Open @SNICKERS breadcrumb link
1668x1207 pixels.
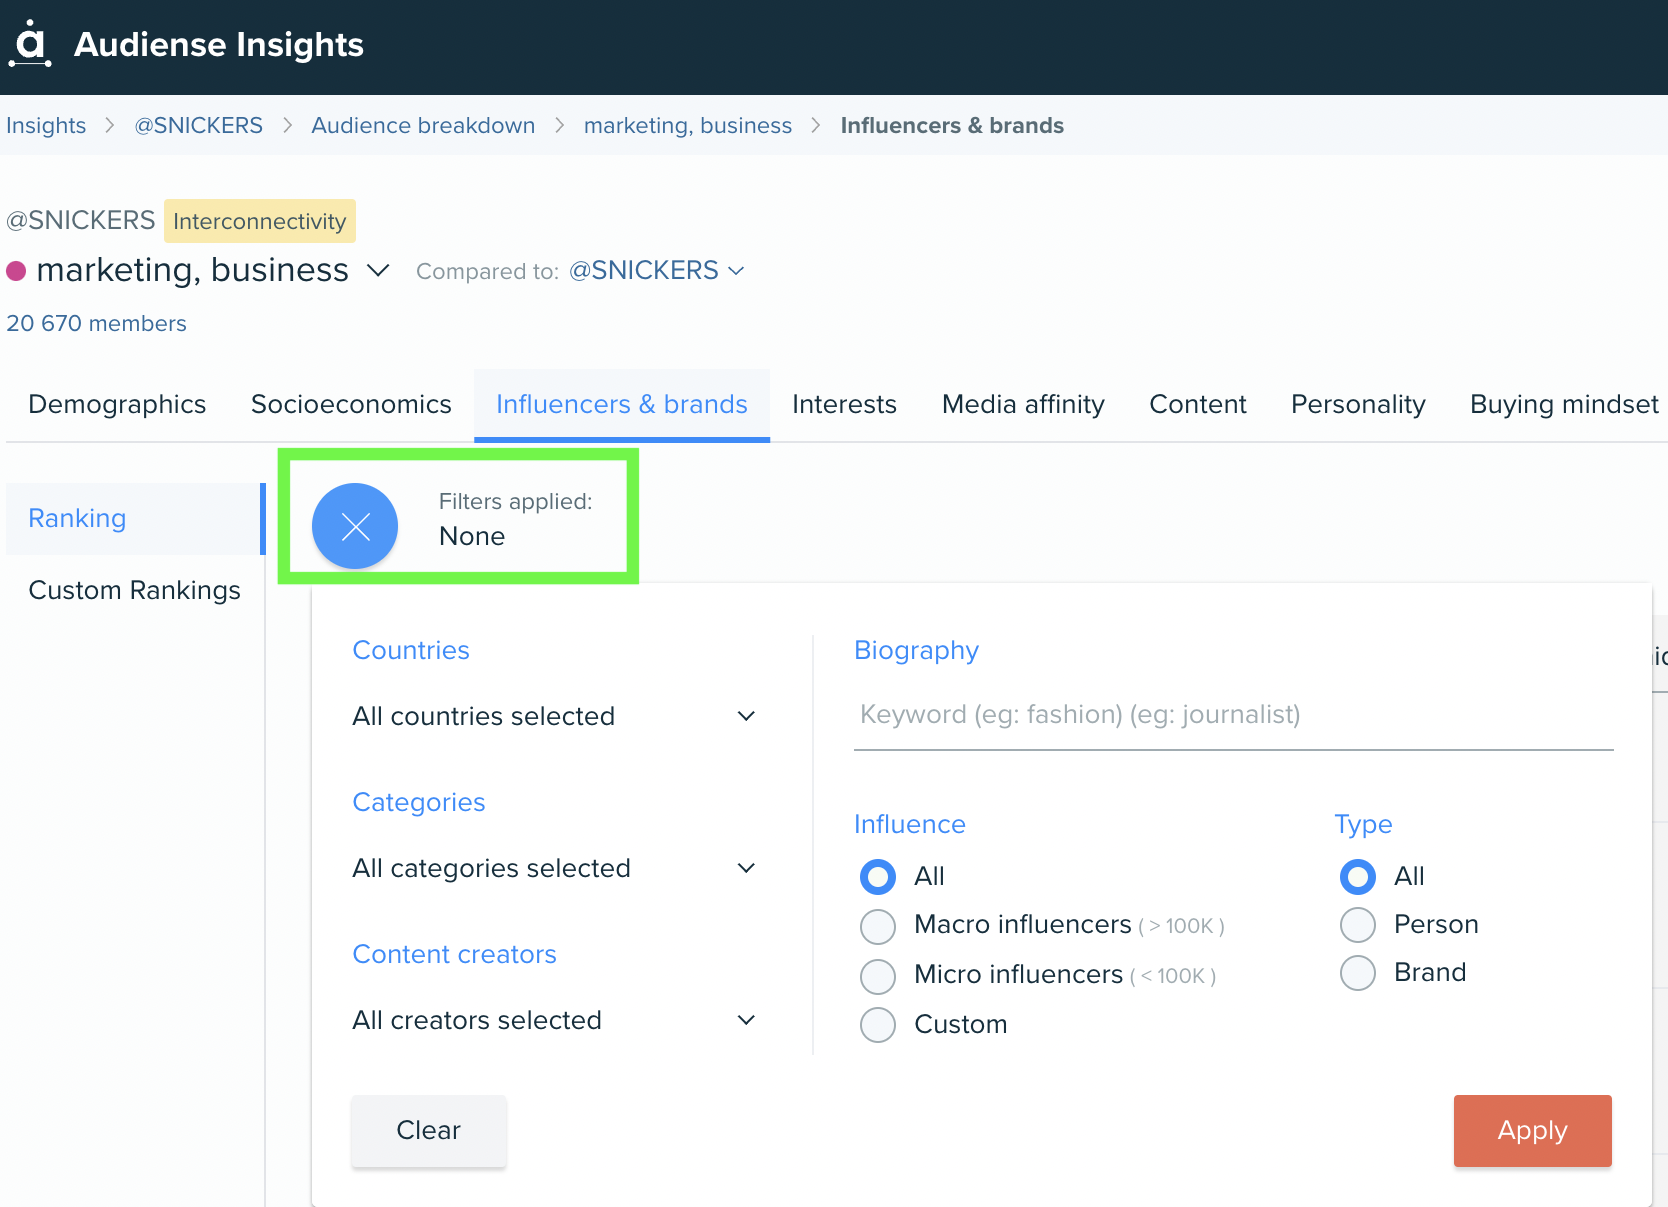[199, 125]
